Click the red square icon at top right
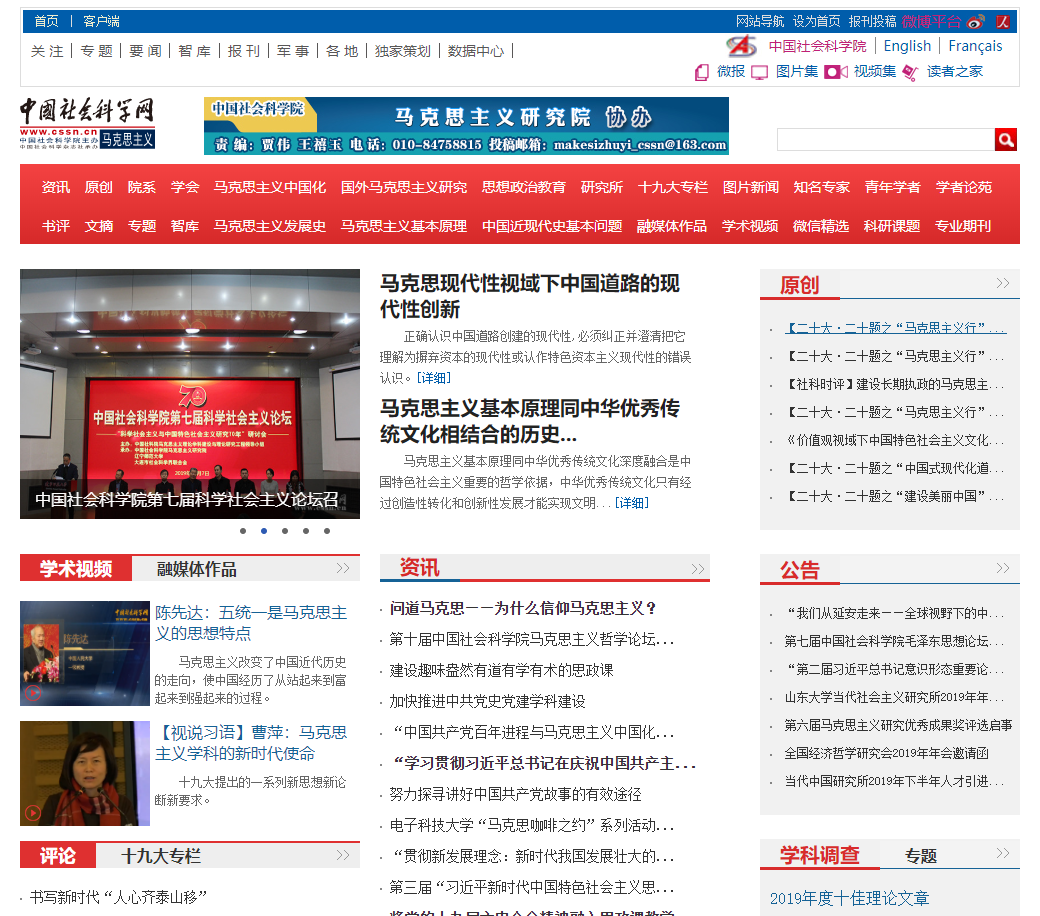 (x=1003, y=22)
